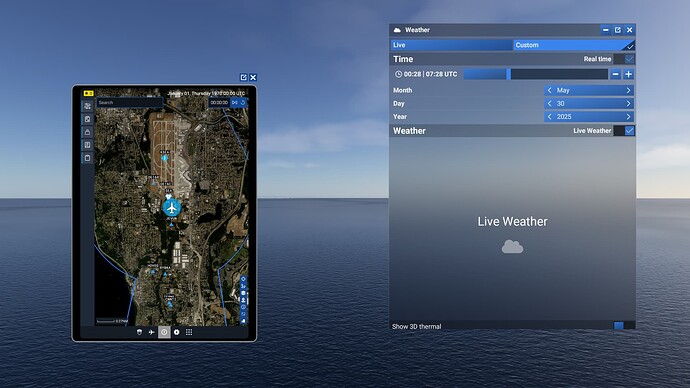Decrease time with the minus button
This screenshot has height=388, width=690.
tap(616, 74)
